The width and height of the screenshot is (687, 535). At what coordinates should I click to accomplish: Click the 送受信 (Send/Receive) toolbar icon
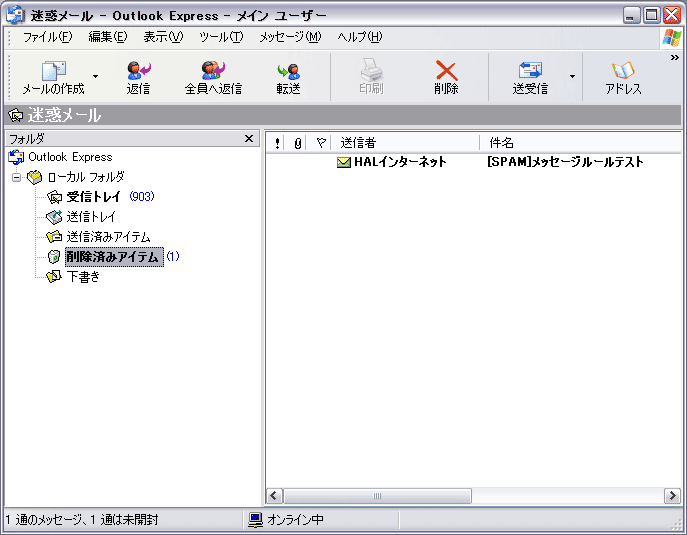(x=530, y=70)
